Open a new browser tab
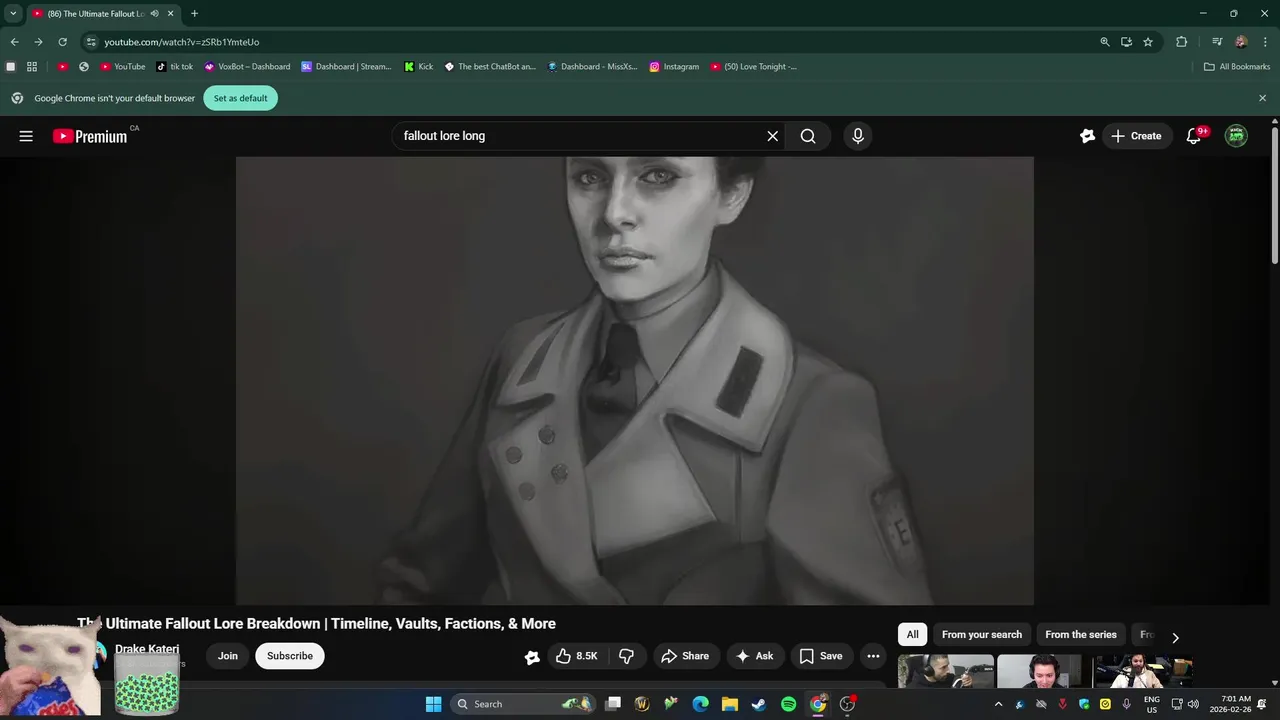1280x720 pixels. coord(194,14)
